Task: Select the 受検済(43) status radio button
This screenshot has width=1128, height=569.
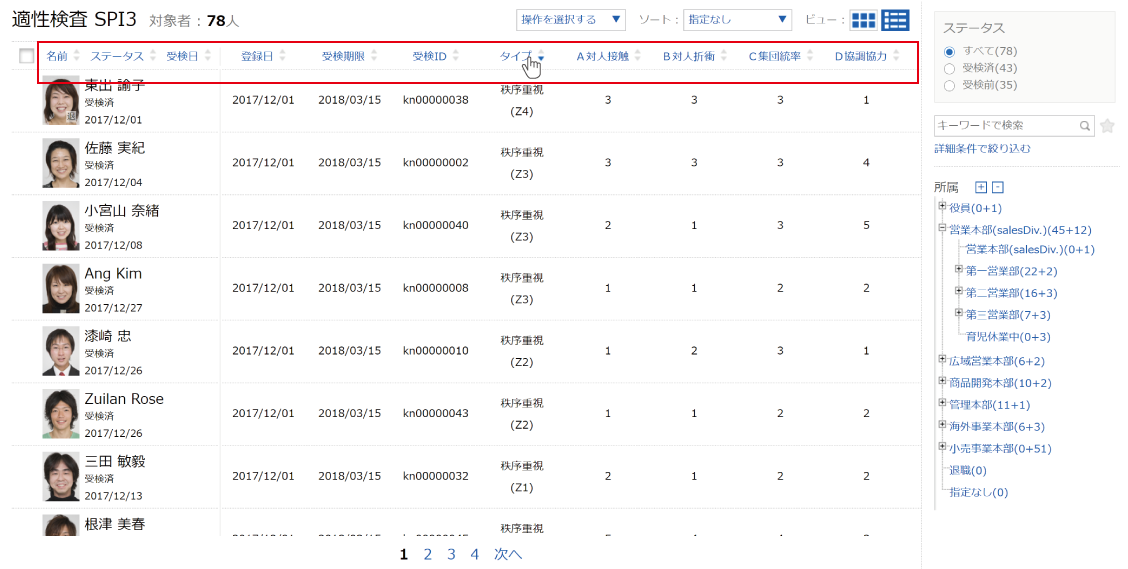Action: 949,68
